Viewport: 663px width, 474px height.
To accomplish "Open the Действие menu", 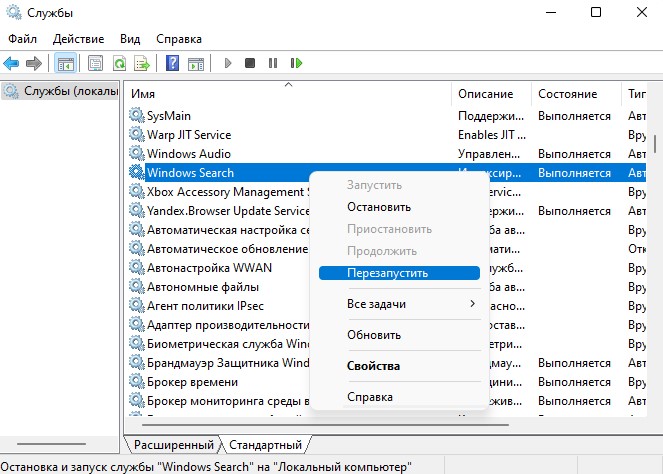I will tap(78, 39).
